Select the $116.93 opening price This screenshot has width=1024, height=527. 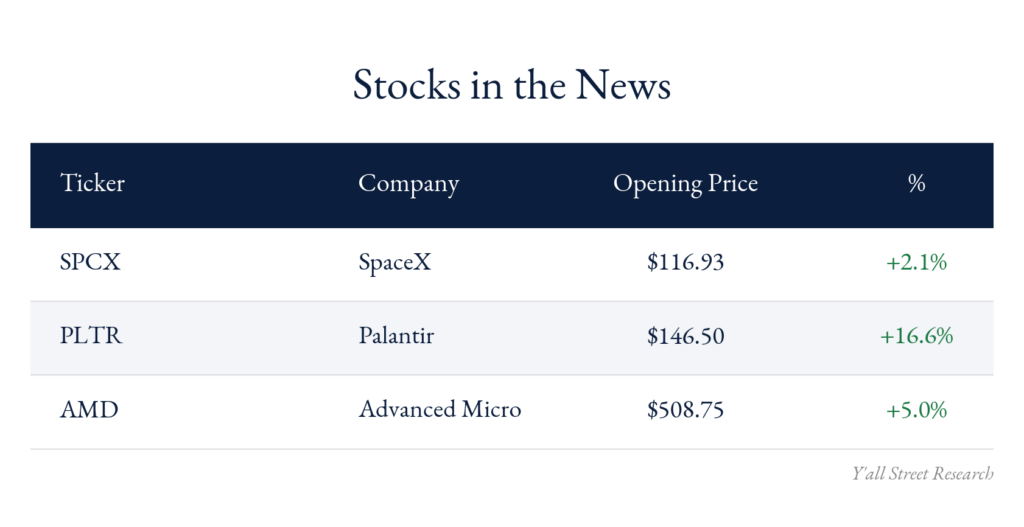(x=685, y=262)
